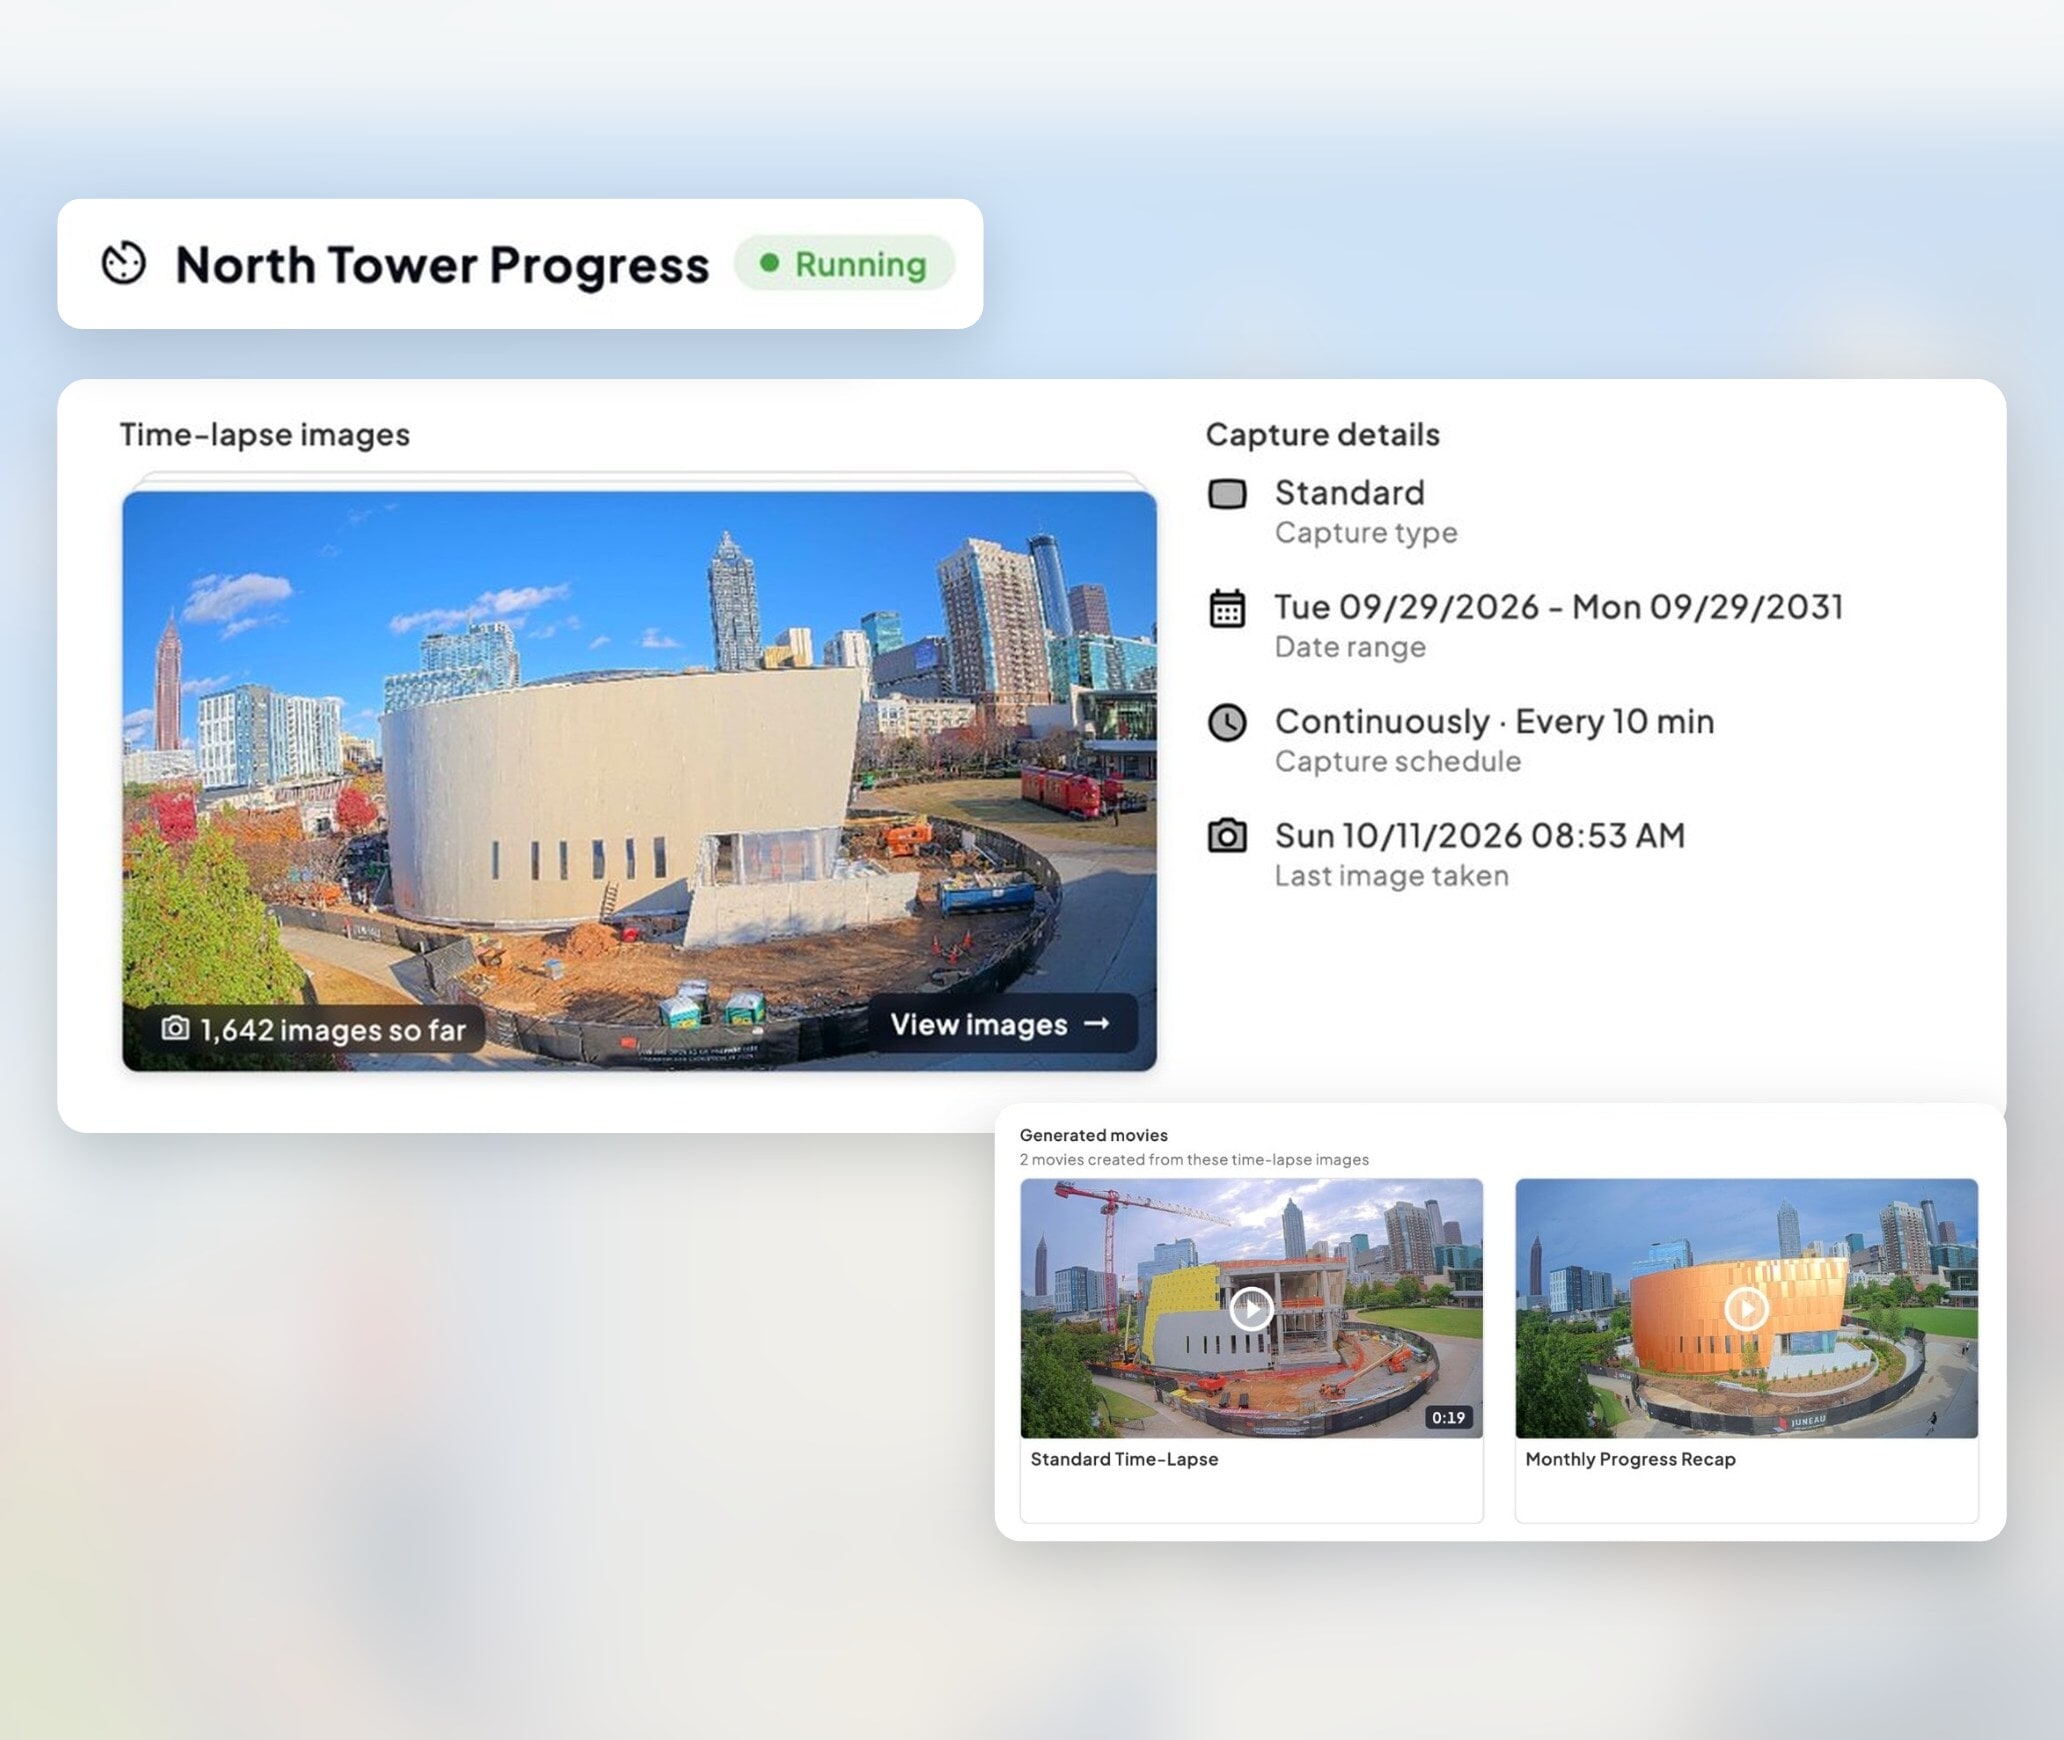Select the 'Monthly Progress Recap' title text

coord(1630,1459)
